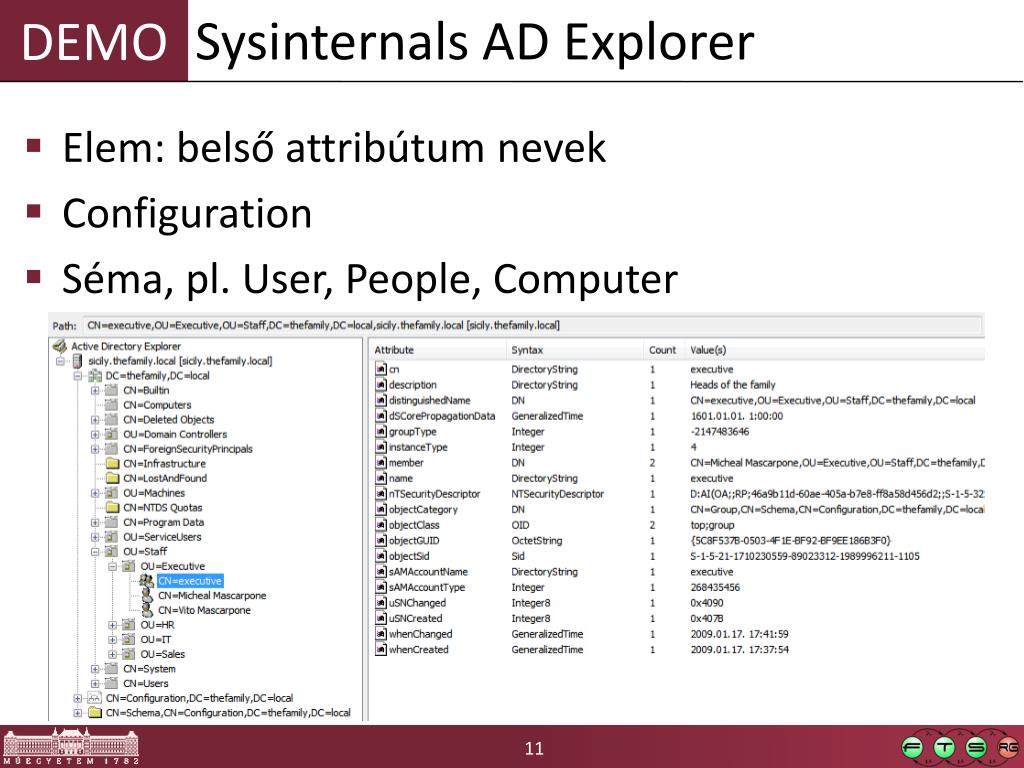Select OU=Sales in the tree
This screenshot has height=768, width=1024.
point(163,654)
